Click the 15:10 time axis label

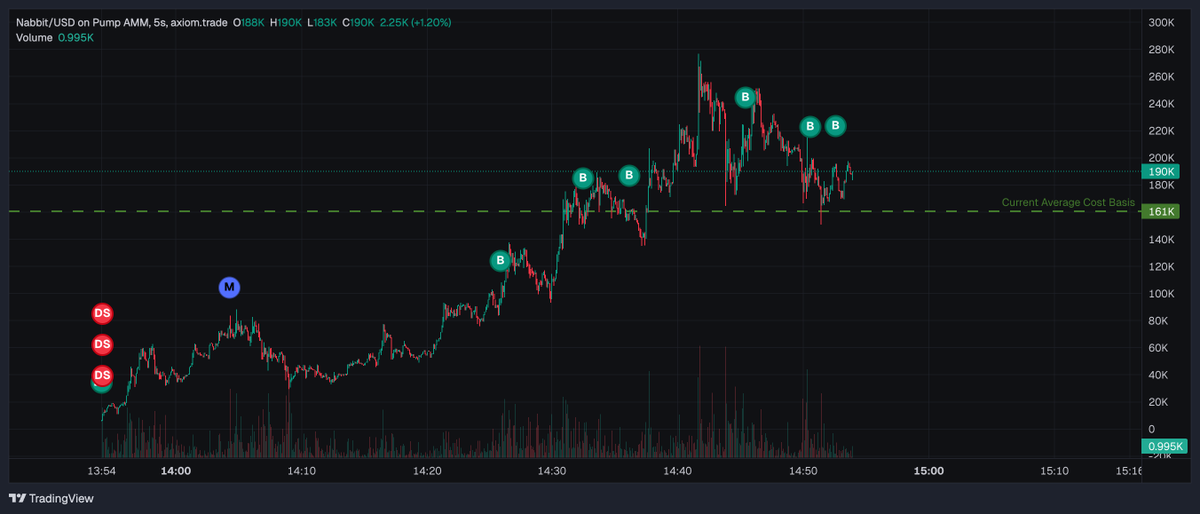[1055, 470]
